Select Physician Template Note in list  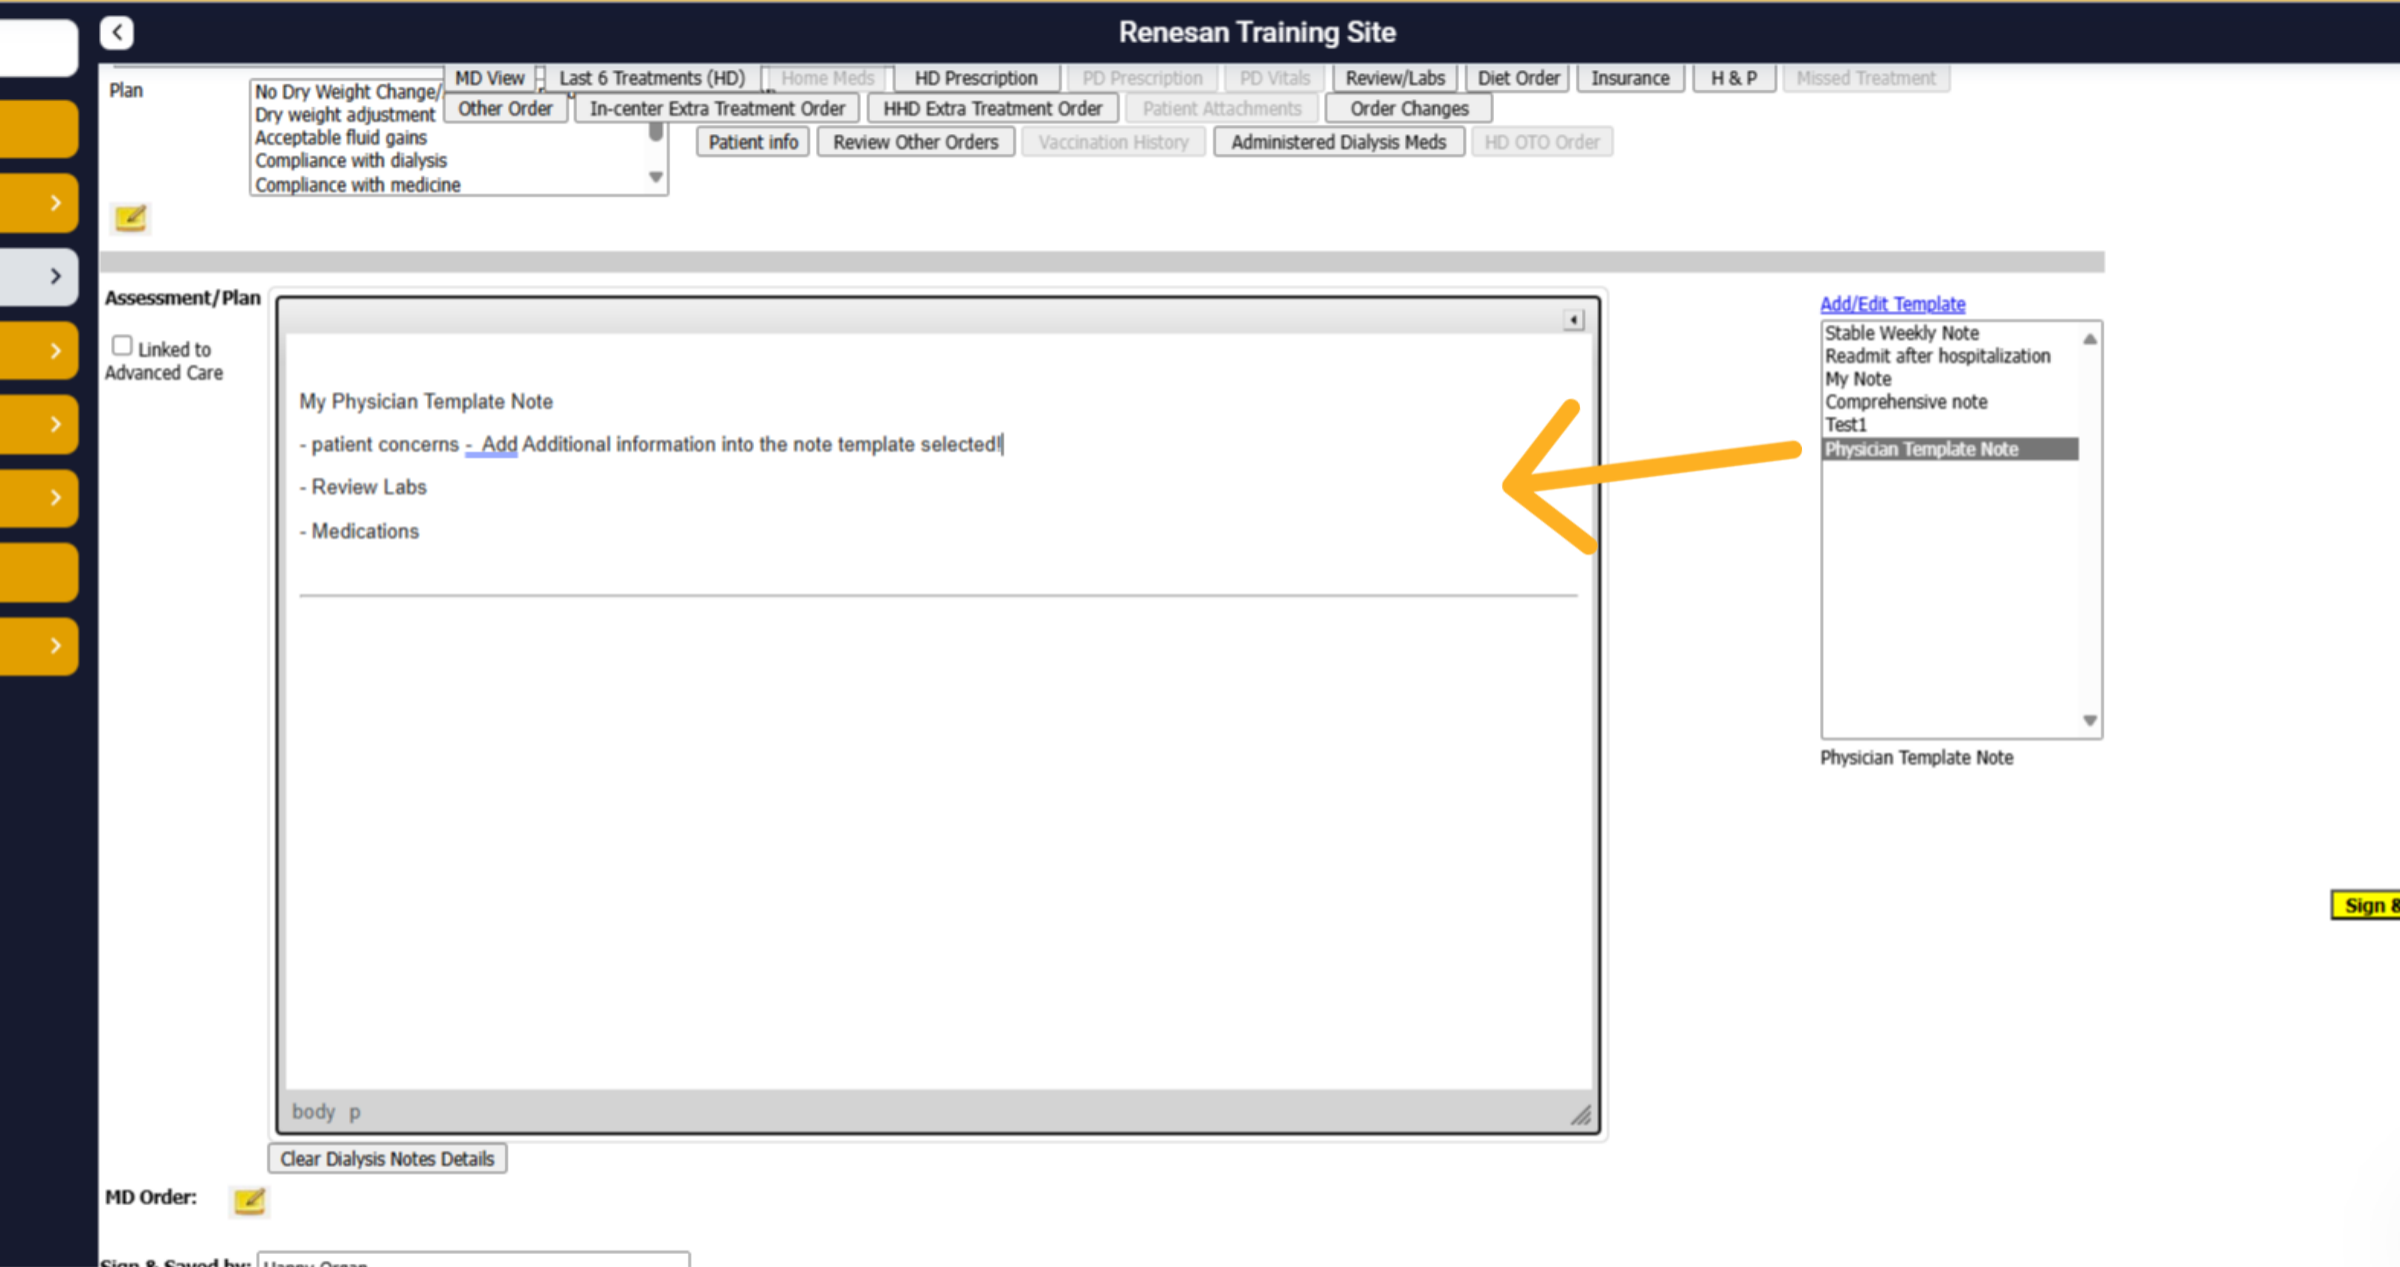1950,449
